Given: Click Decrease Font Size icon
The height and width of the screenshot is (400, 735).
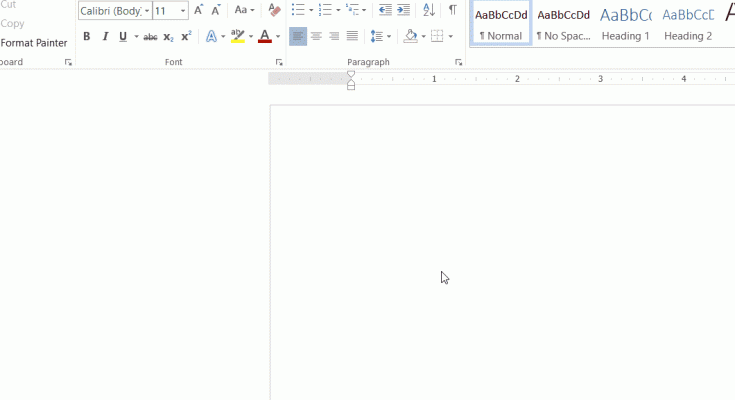Looking at the screenshot, I should click(x=216, y=10).
